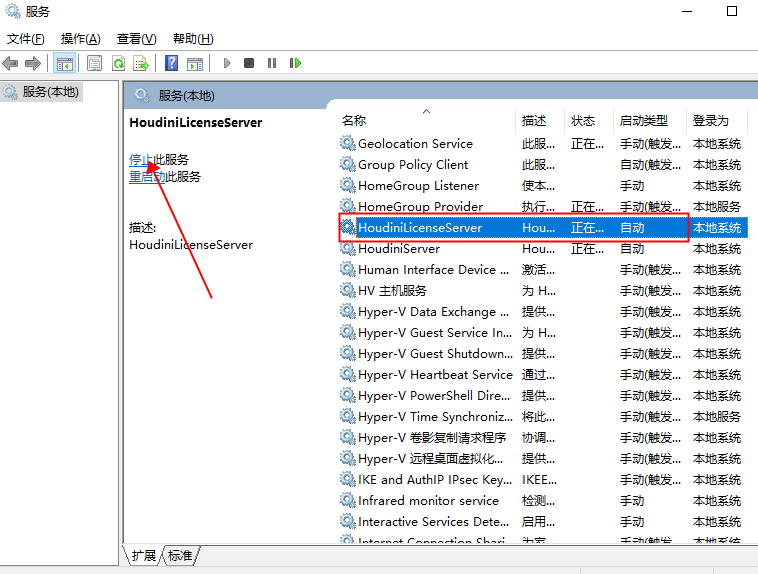The width and height of the screenshot is (758, 574).
Task: Select the Hyper-V Data Exchange row
Action: pos(543,312)
